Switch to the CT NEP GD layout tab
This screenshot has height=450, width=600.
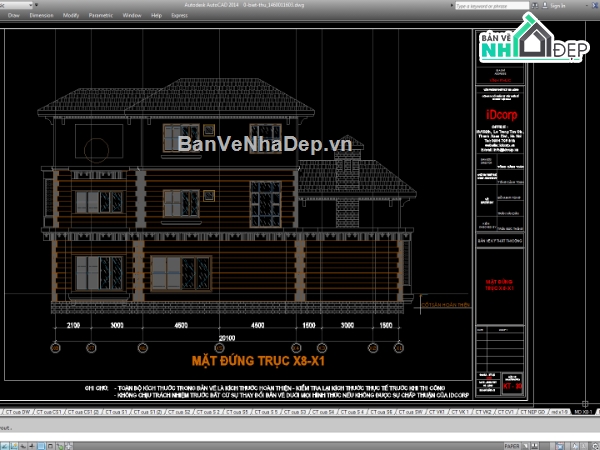(532, 412)
